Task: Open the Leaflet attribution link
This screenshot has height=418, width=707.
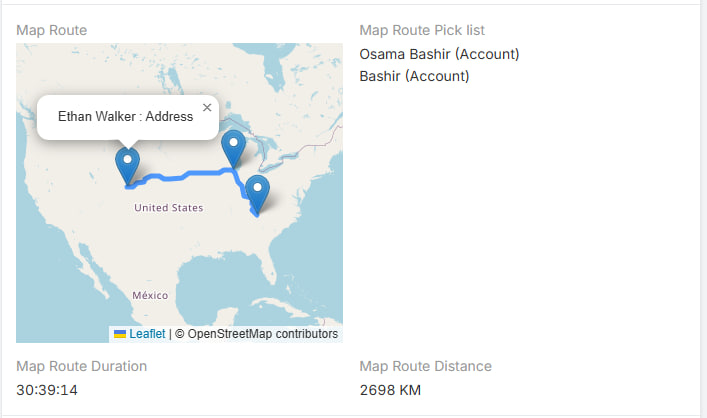Action: click(x=147, y=334)
